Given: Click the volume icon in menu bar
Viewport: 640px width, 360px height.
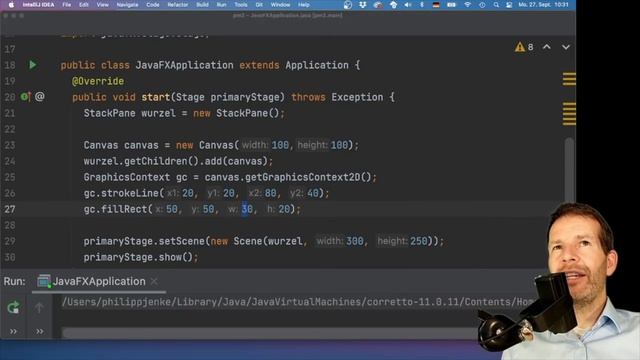Looking at the screenshot, I should 408,5.
